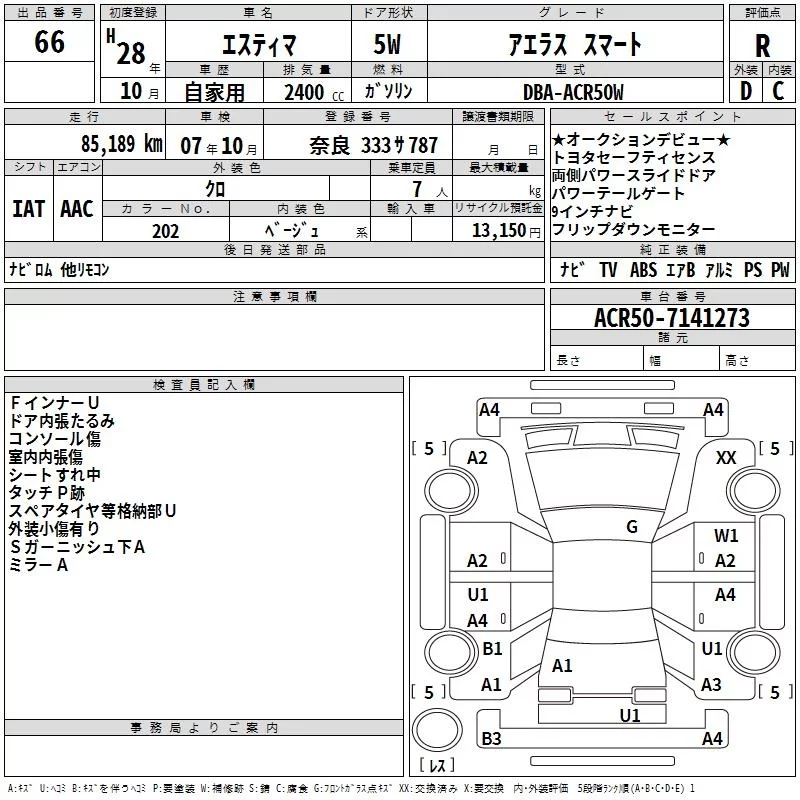Click the "レス" spare tire label

point(437,765)
